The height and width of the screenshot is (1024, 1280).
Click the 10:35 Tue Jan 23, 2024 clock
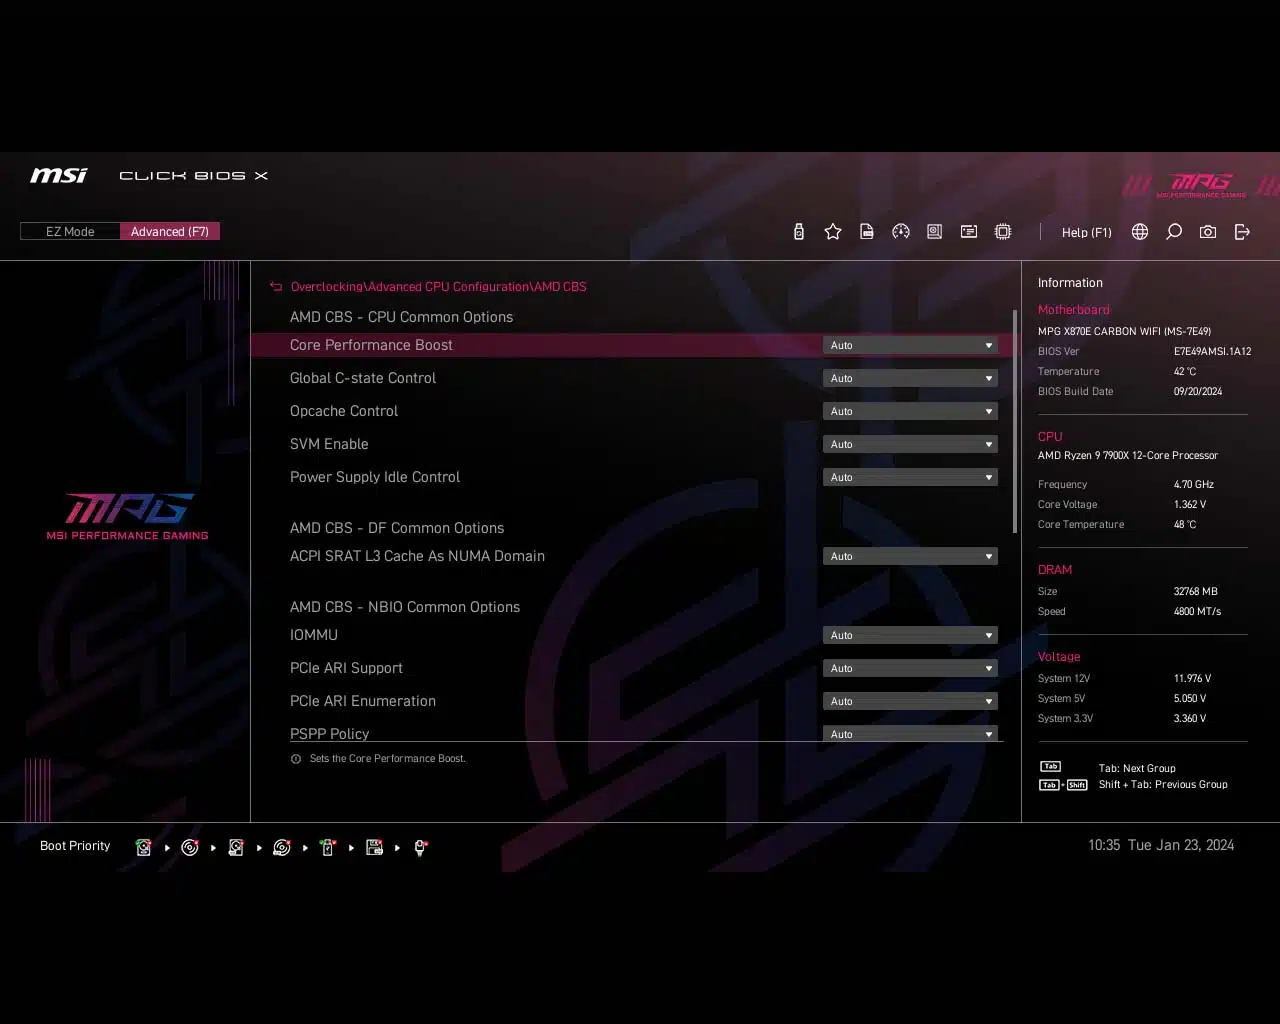[x=1161, y=845]
